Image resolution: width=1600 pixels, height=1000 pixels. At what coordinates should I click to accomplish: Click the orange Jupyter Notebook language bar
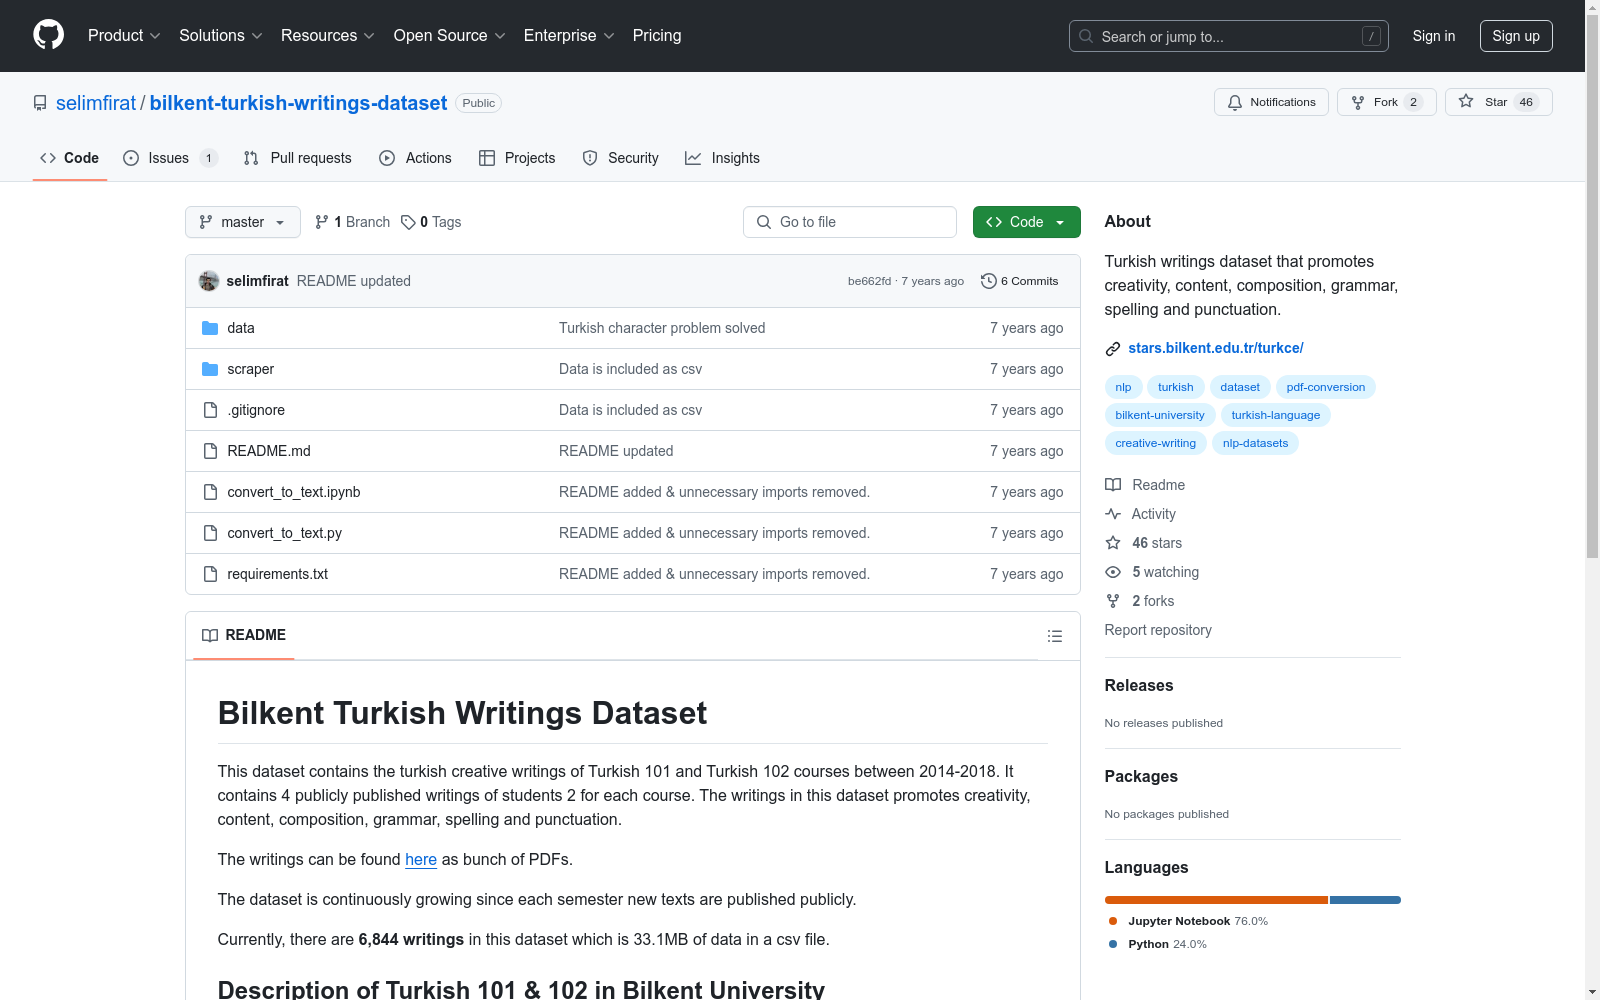coord(1216,900)
